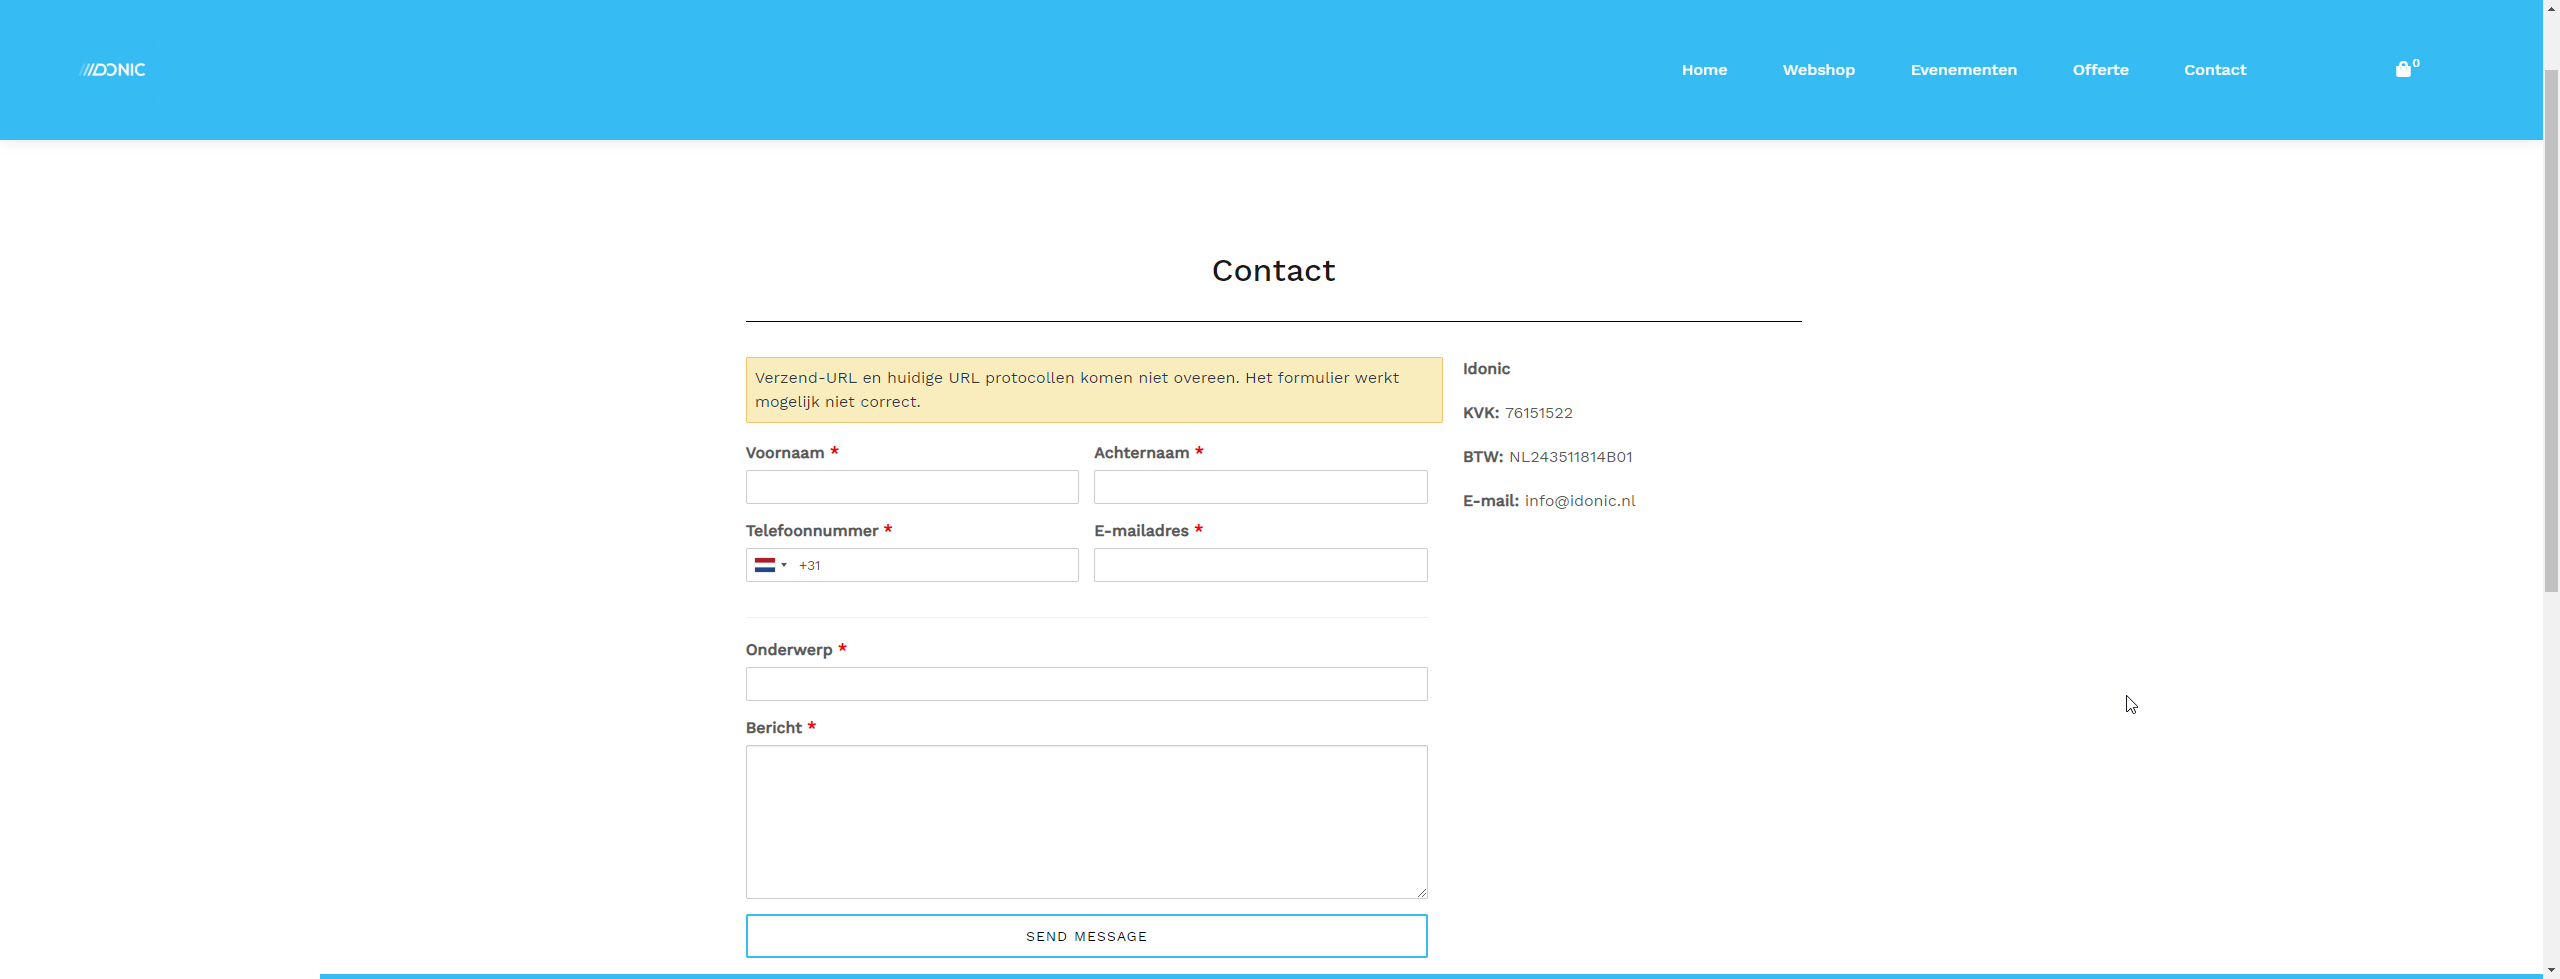Focus the E-mailadres text box
This screenshot has height=979, width=2560.
click(1260, 565)
